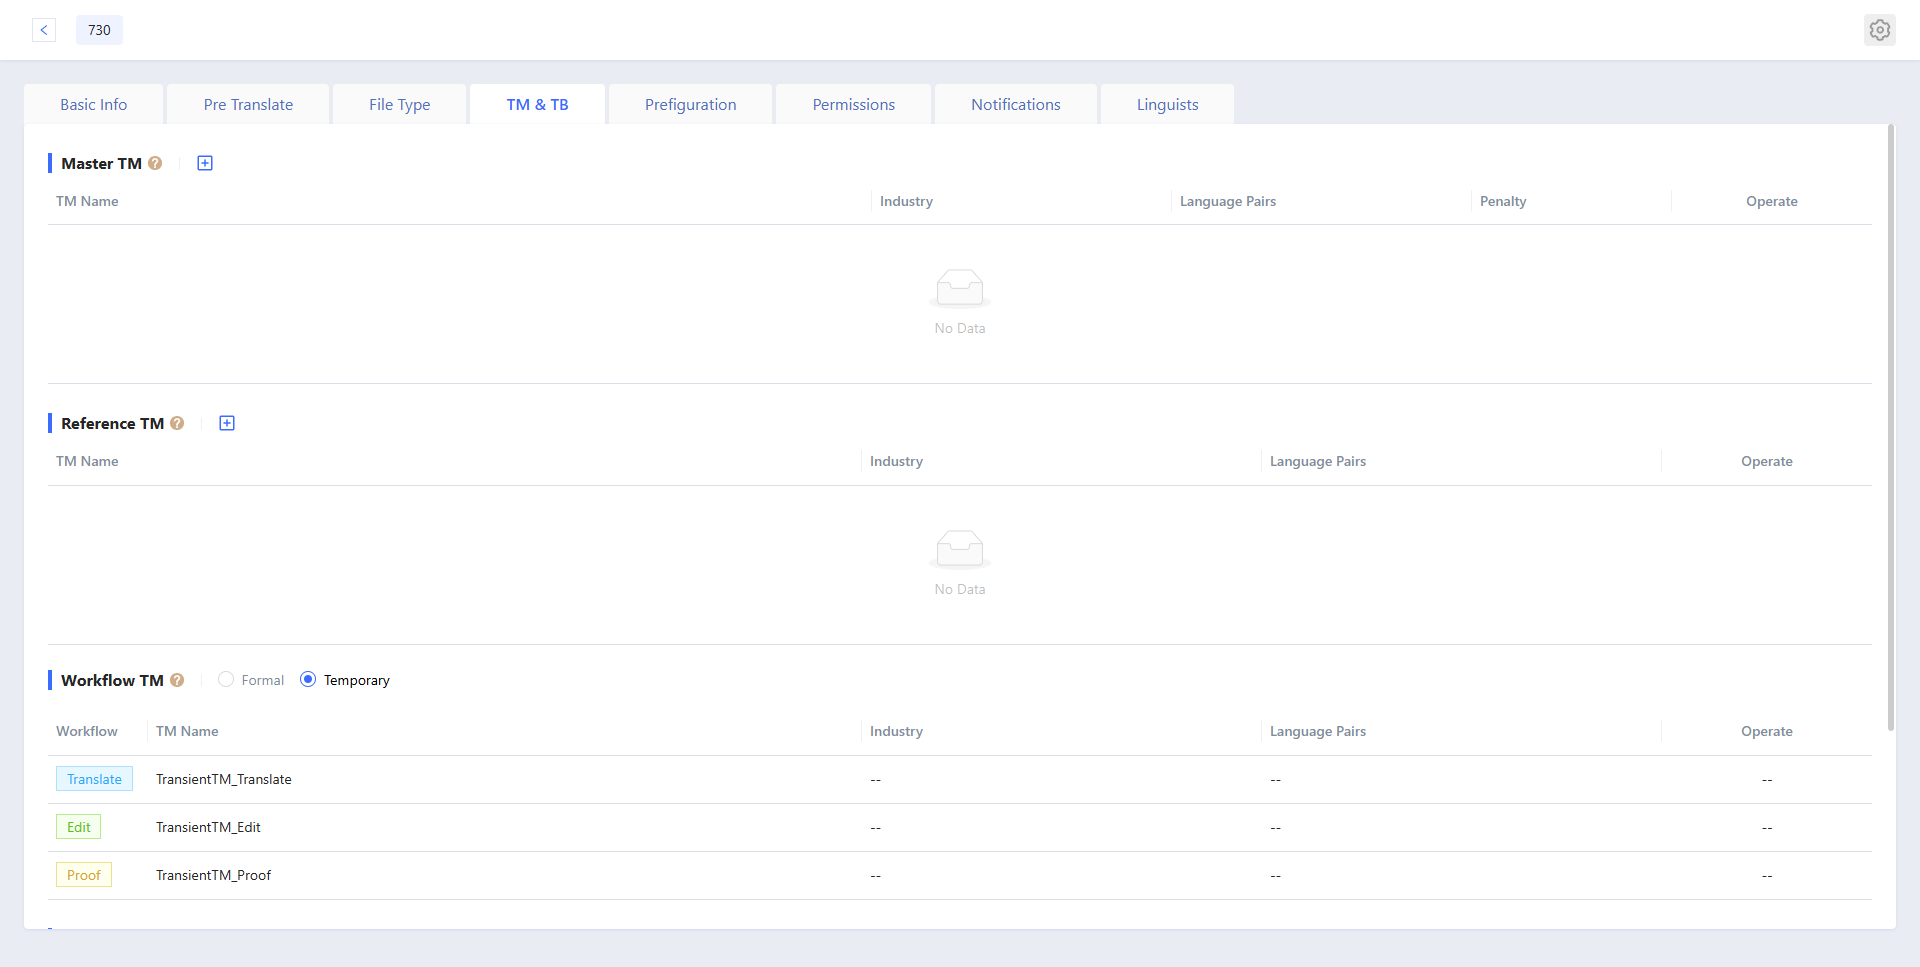Click the back arrow button
Viewport: 1920px width, 967px height.
coord(44,30)
